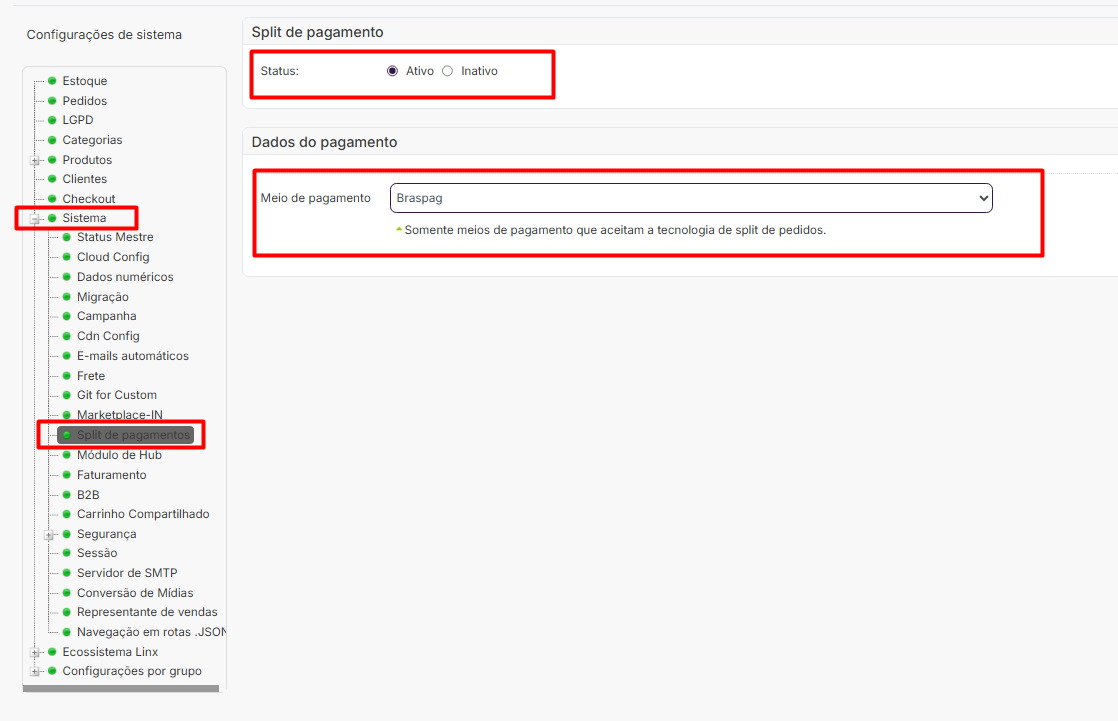The height and width of the screenshot is (721, 1118).
Task: Expand the Produtos tree node
Action: [34, 160]
